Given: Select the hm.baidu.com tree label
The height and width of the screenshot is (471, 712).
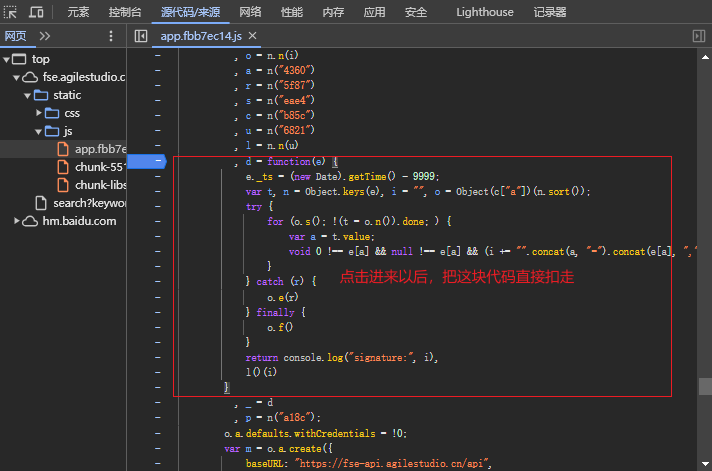Looking at the screenshot, I should click(79, 221).
